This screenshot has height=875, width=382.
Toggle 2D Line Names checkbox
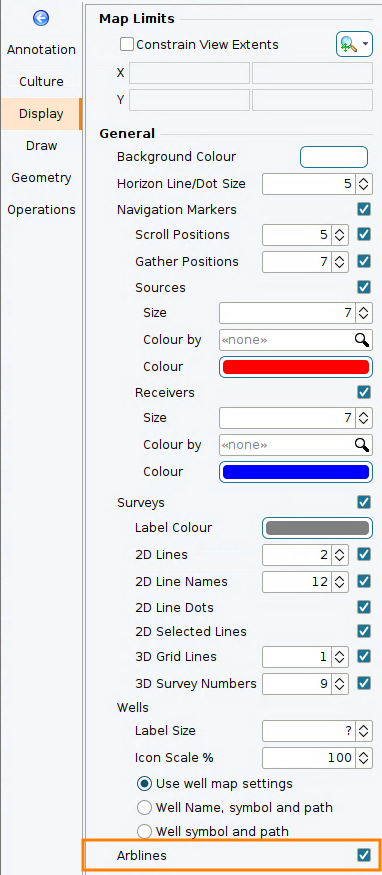click(x=364, y=581)
